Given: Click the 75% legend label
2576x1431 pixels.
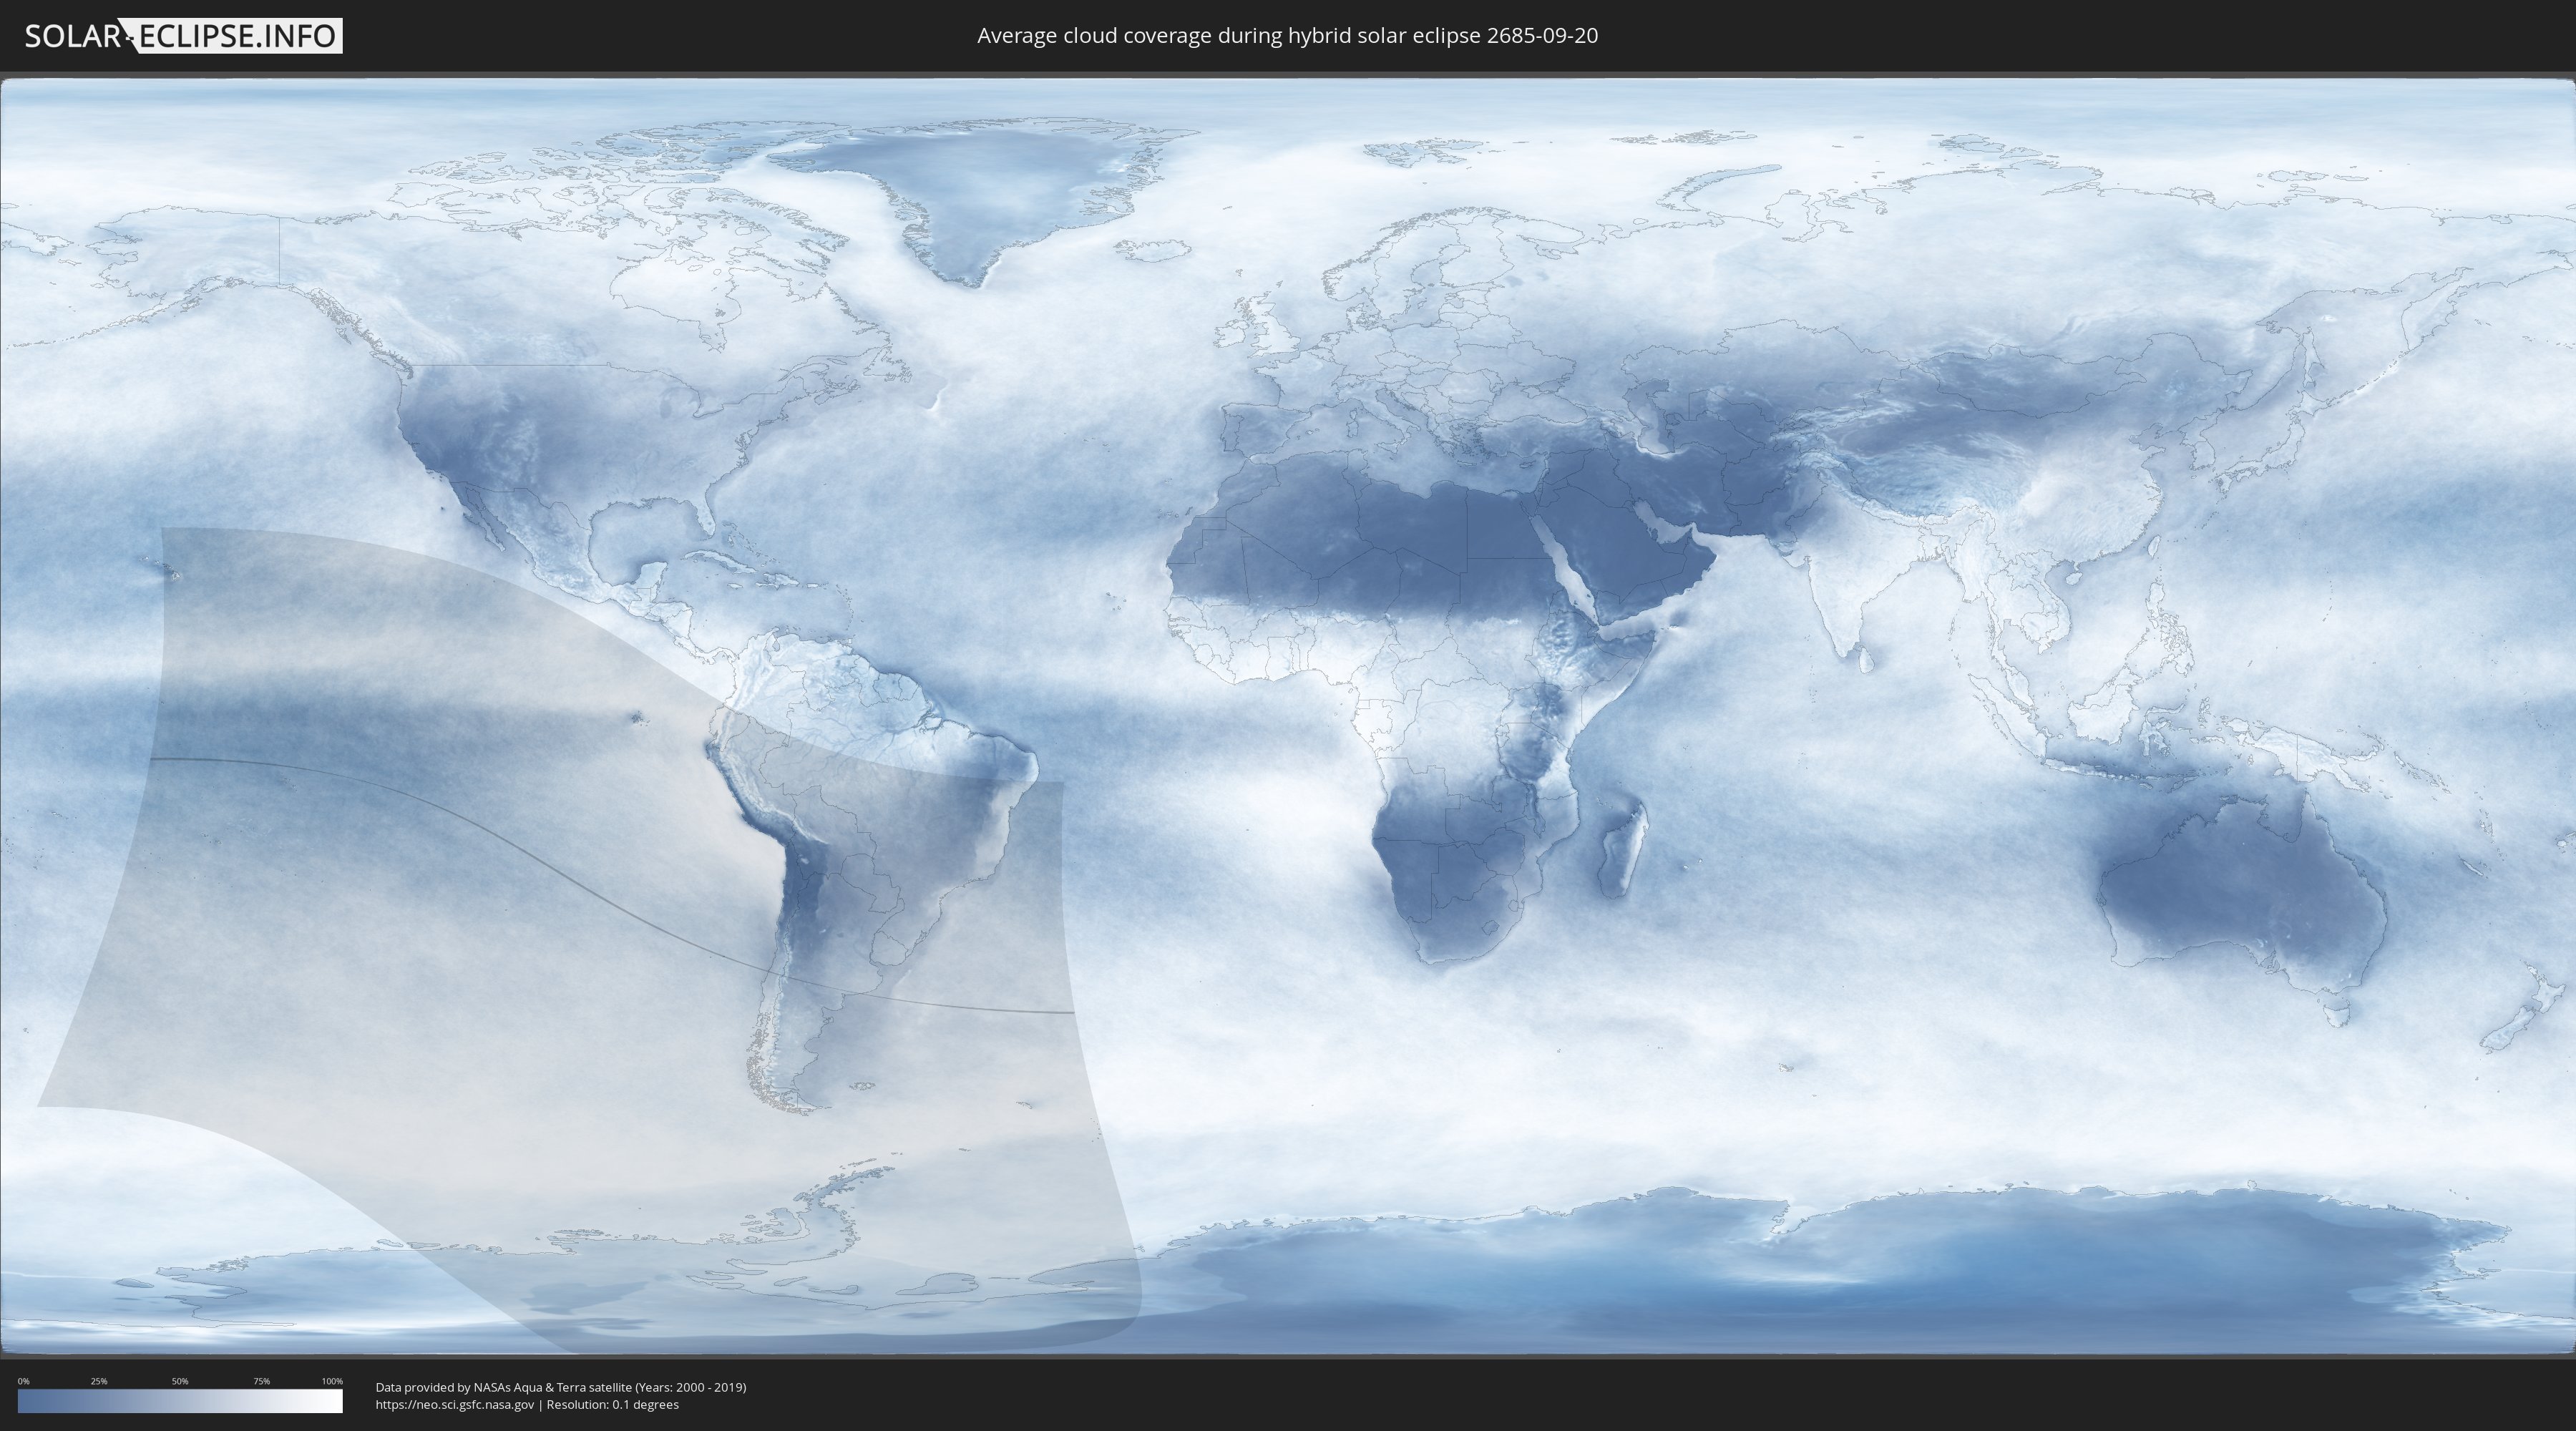Looking at the screenshot, I should [x=261, y=1381].
